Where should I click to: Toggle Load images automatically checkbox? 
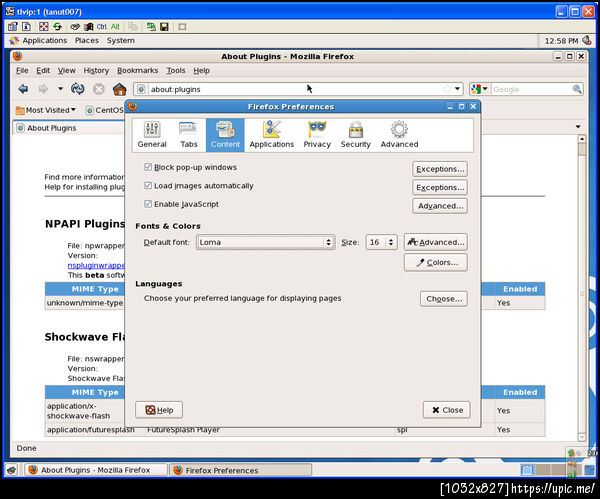[148, 185]
